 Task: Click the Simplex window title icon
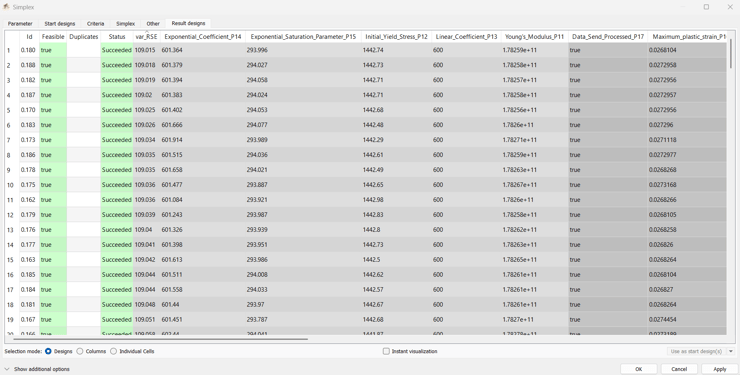[6, 7]
